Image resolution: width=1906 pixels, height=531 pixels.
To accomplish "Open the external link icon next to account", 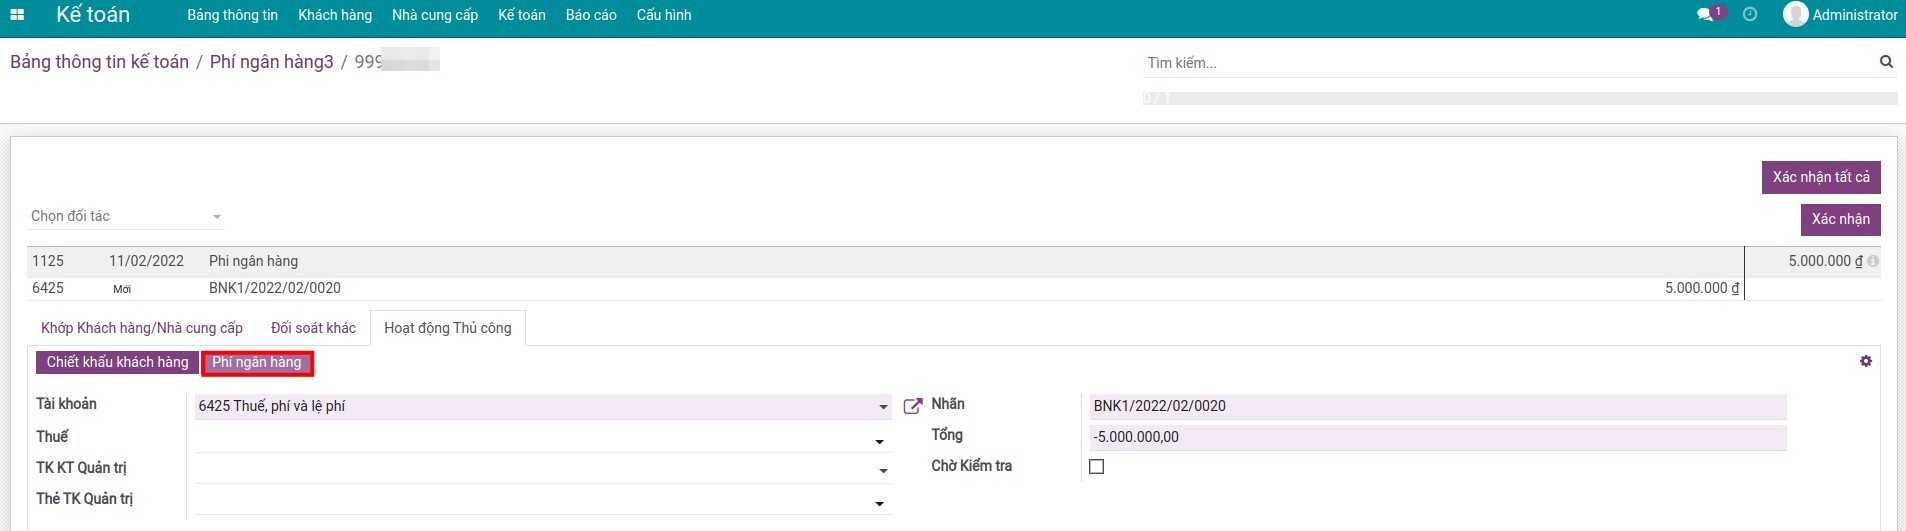I will [912, 406].
